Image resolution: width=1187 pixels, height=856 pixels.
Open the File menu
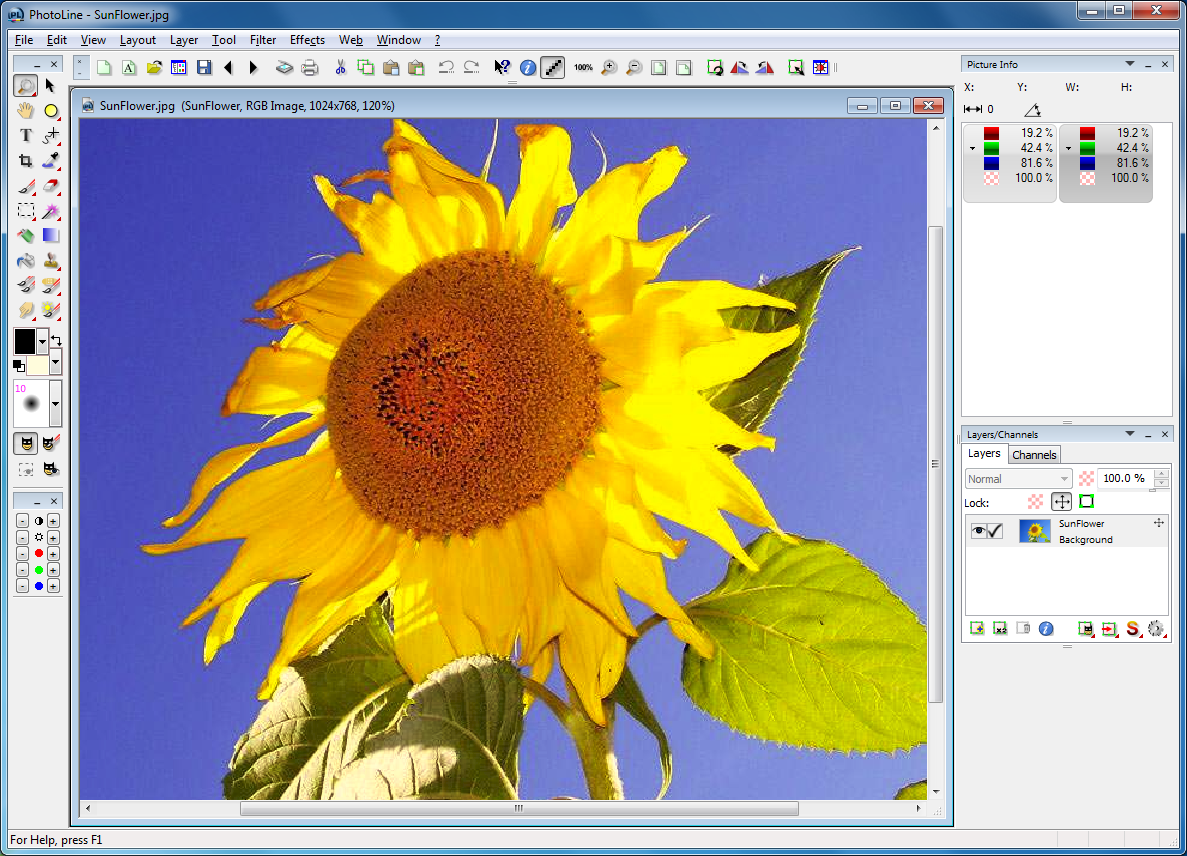[x=23, y=40]
